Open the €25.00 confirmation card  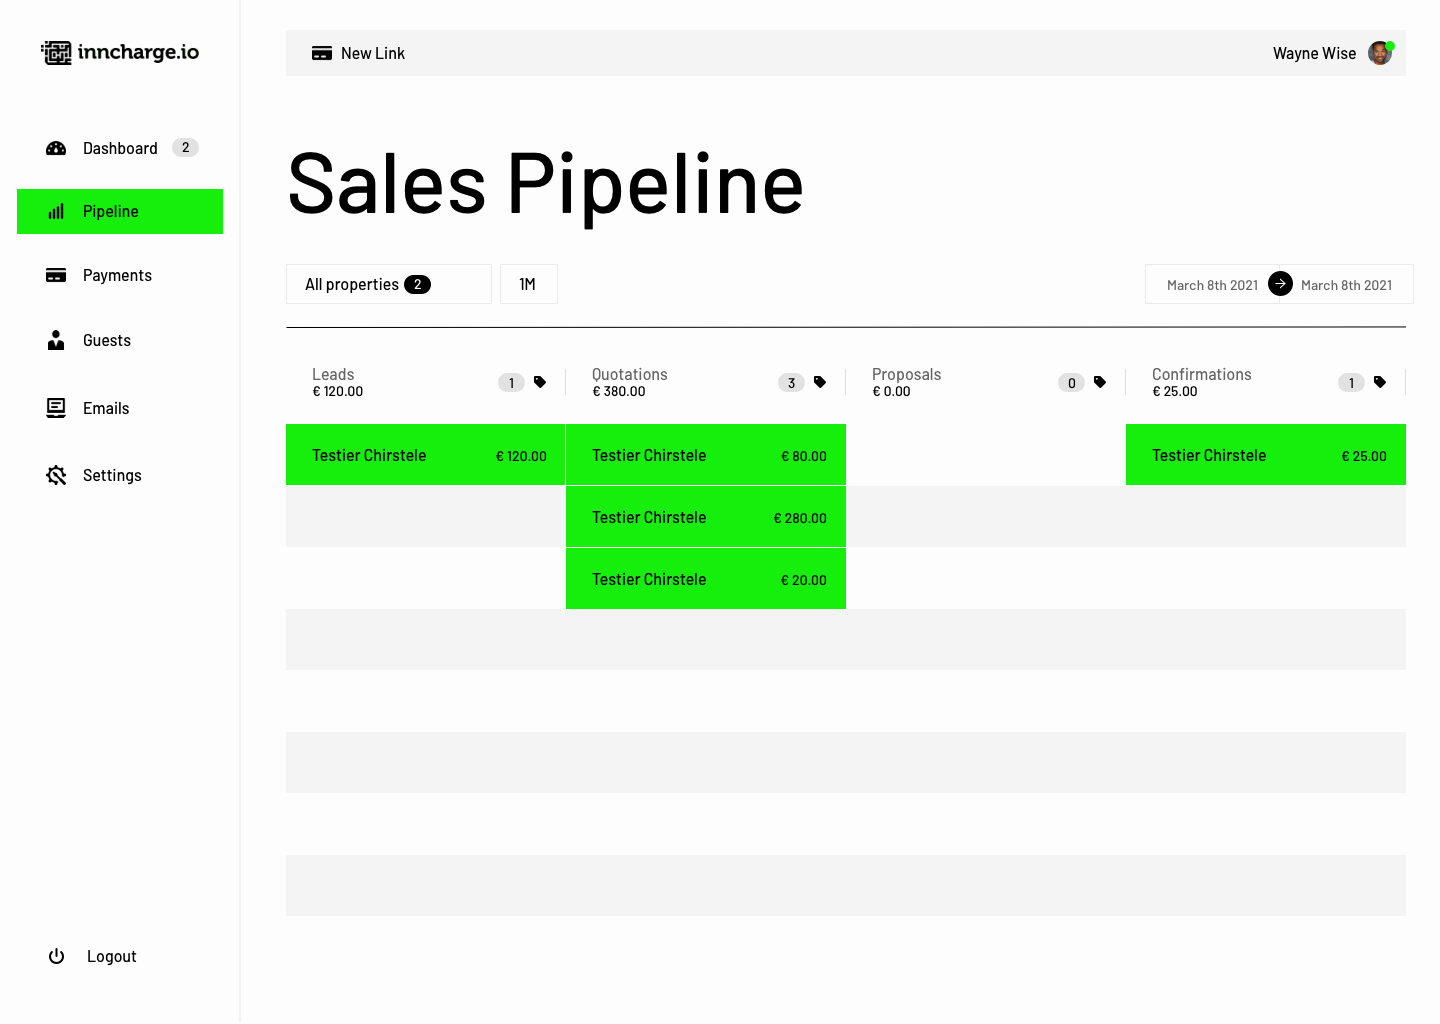coord(1266,455)
